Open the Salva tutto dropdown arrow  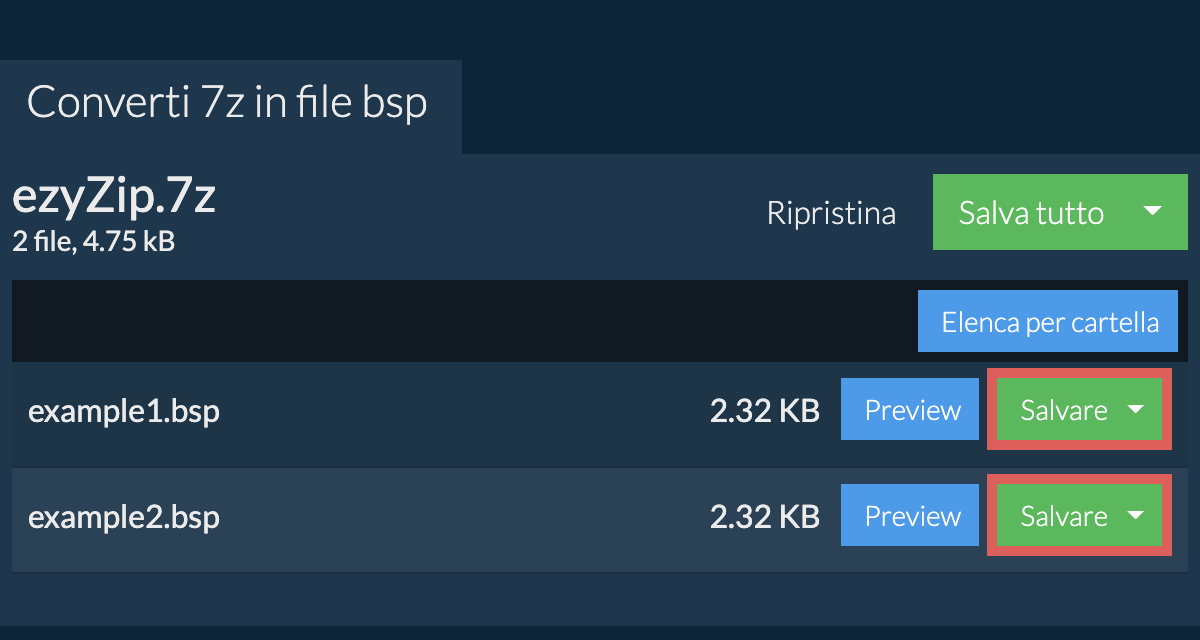pyautogui.click(x=1152, y=212)
